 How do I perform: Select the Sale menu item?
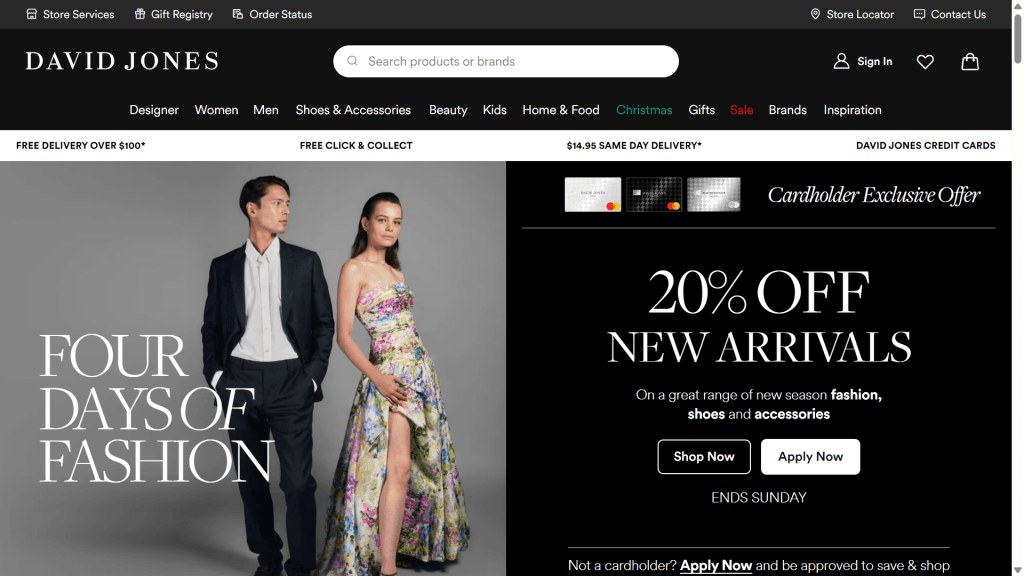click(741, 110)
